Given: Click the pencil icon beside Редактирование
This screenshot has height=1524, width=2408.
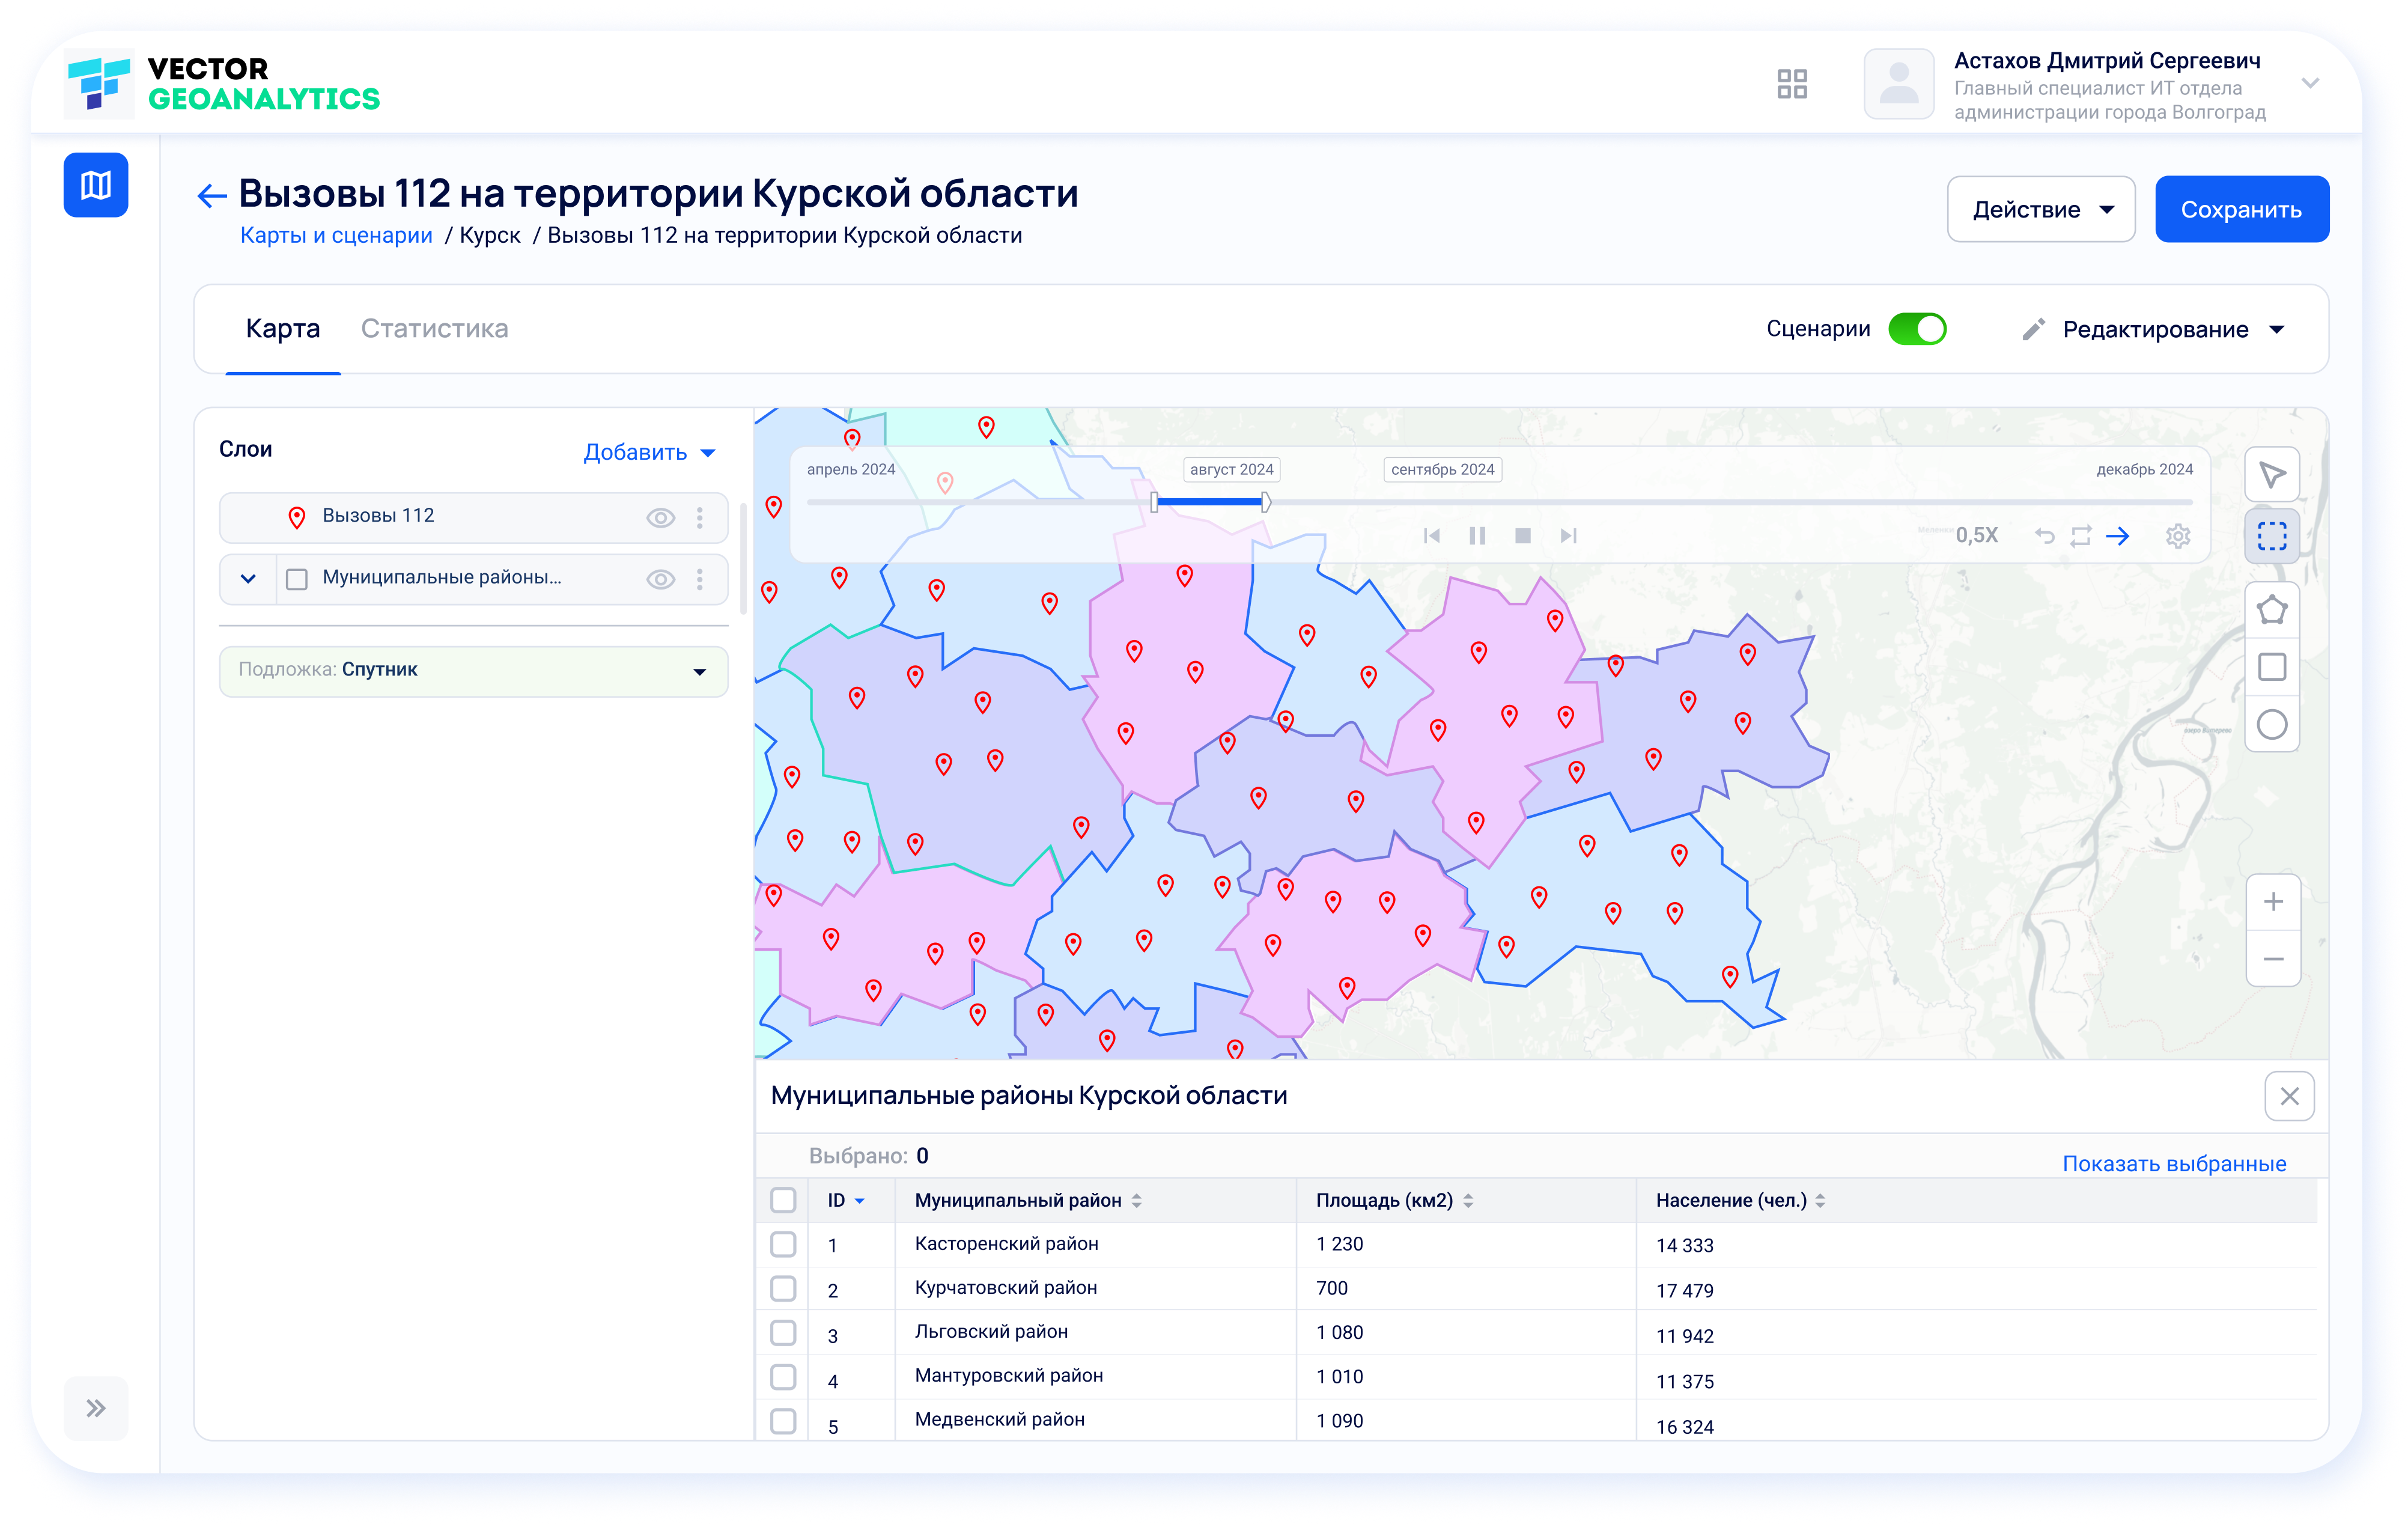Looking at the screenshot, I should pyautogui.click(x=2033, y=330).
